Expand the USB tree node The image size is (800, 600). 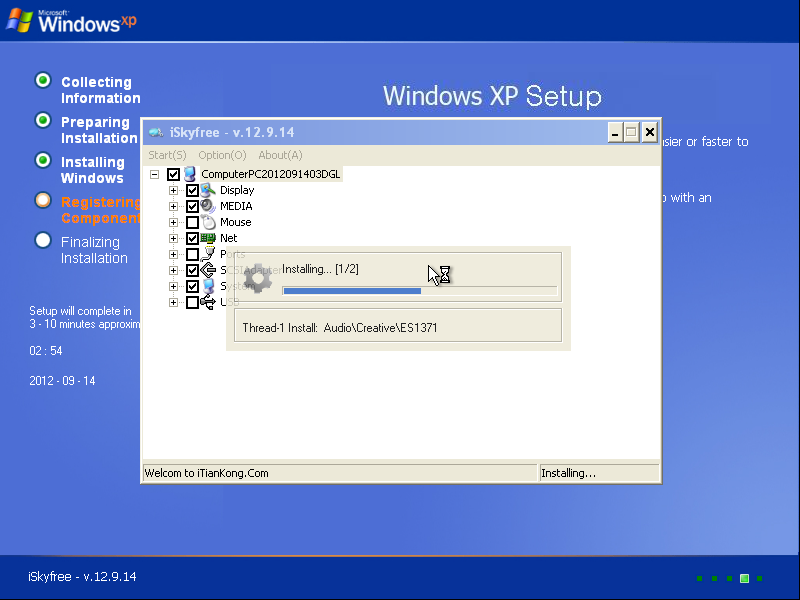(x=173, y=303)
